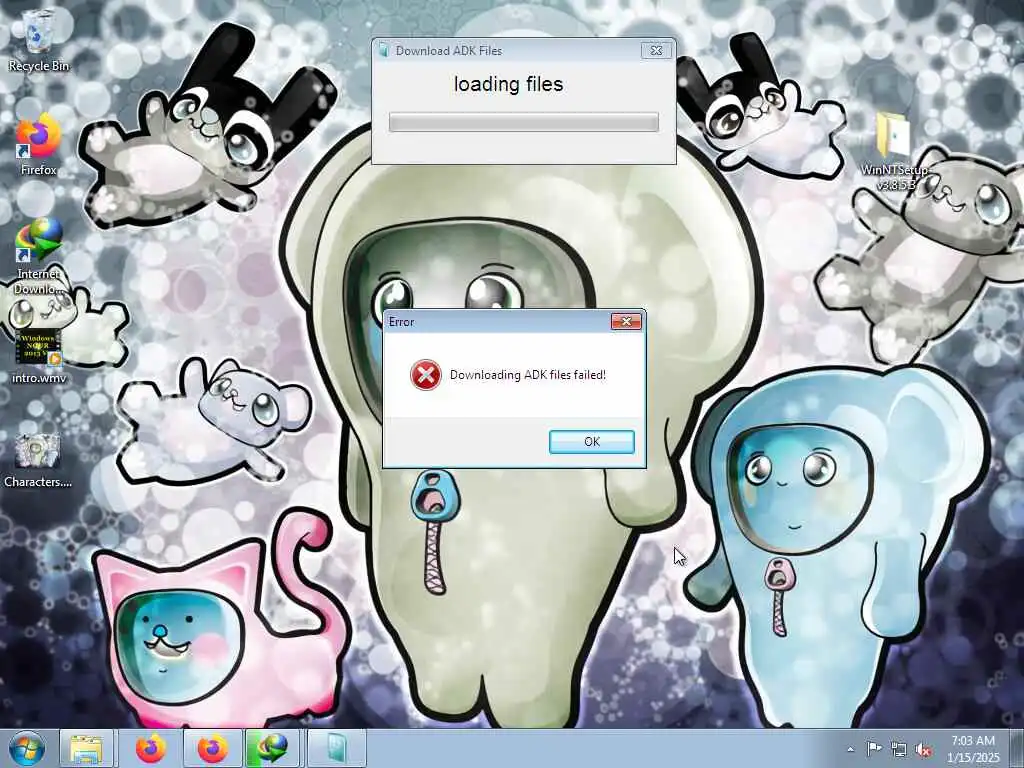Show hidden tray icons arrow
The height and width of the screenshot is (768, 1024).
[850, 749]
